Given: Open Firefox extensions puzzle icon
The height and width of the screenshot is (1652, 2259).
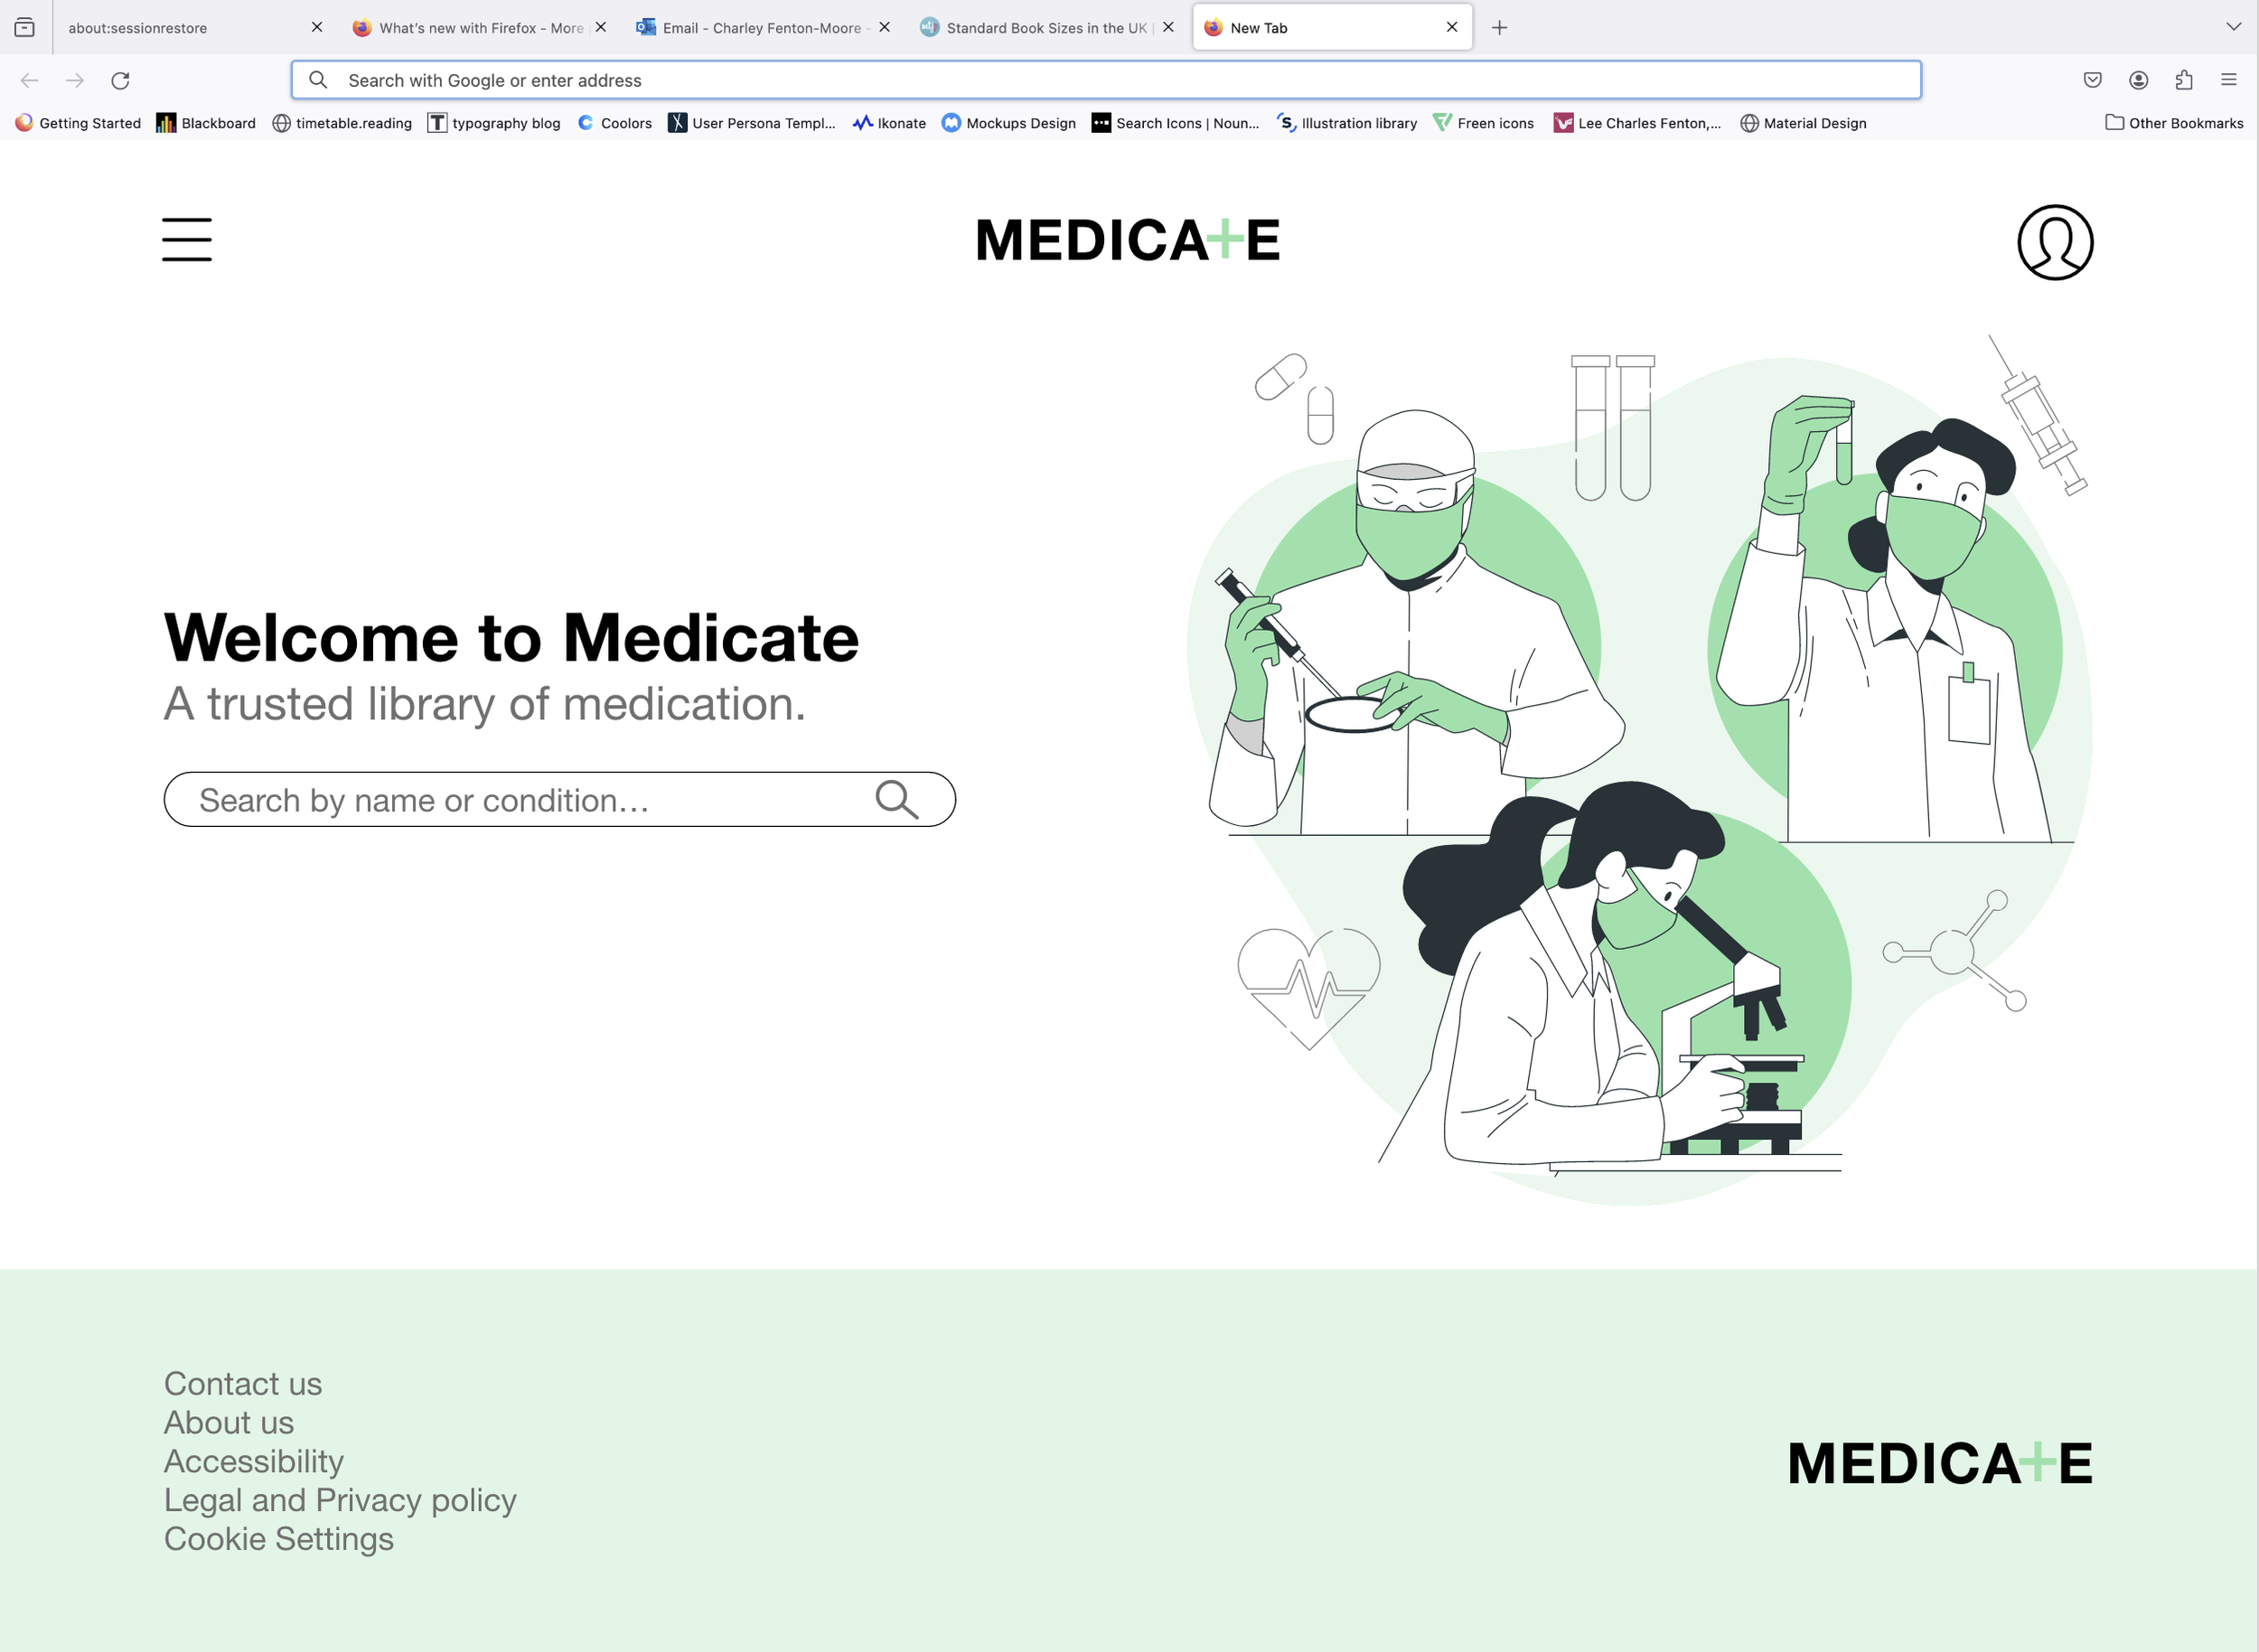Looking at the screenshot, I should (2184, 80).
